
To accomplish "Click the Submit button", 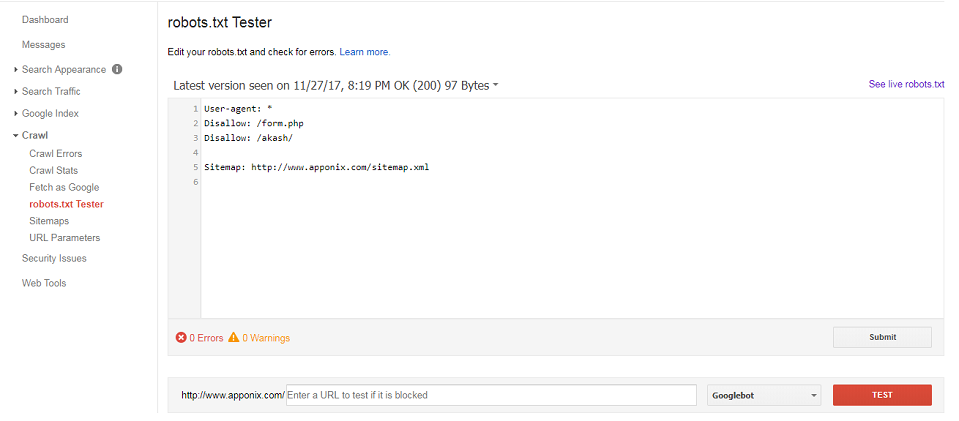I will pyautogui.click(x=882, y=337).
